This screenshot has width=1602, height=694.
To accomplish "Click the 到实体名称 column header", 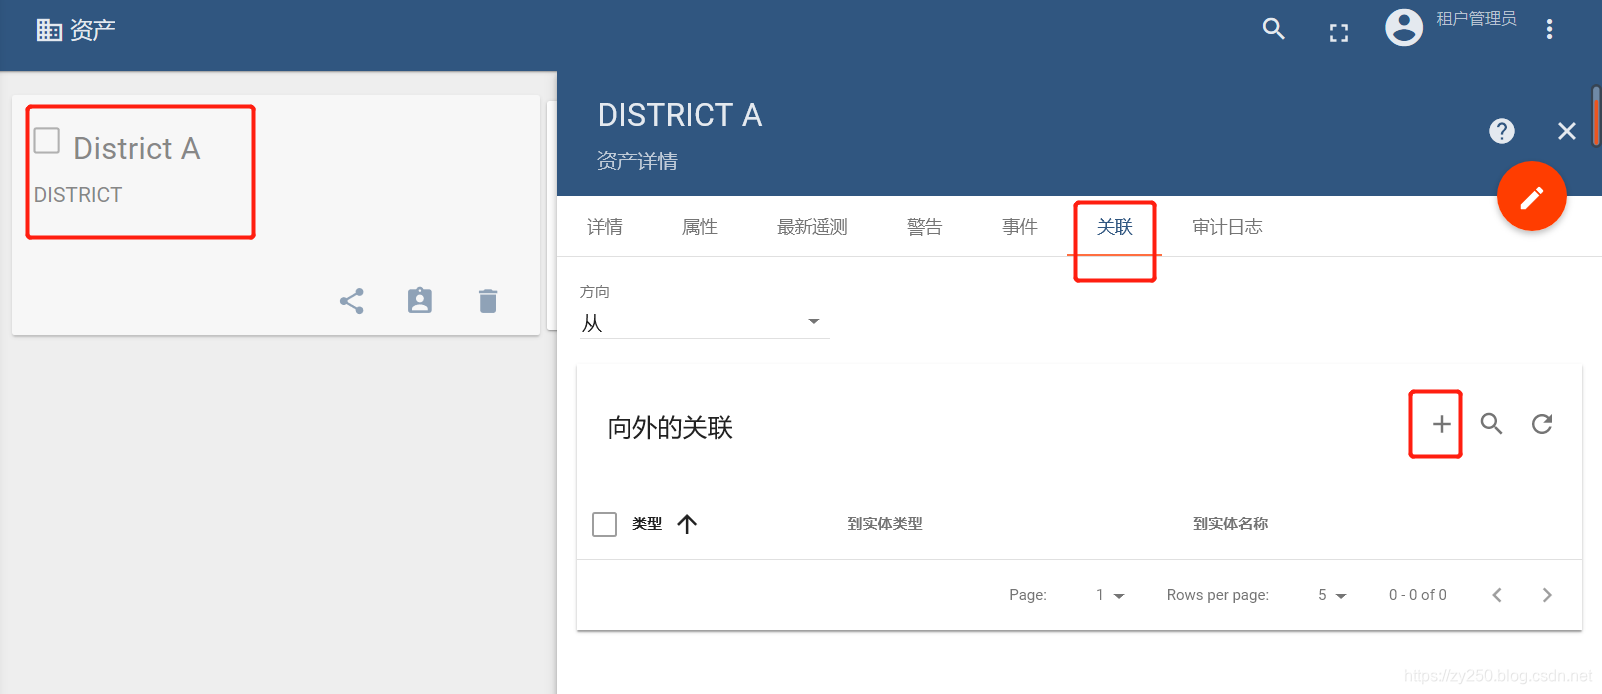I will pos(1230,524).
